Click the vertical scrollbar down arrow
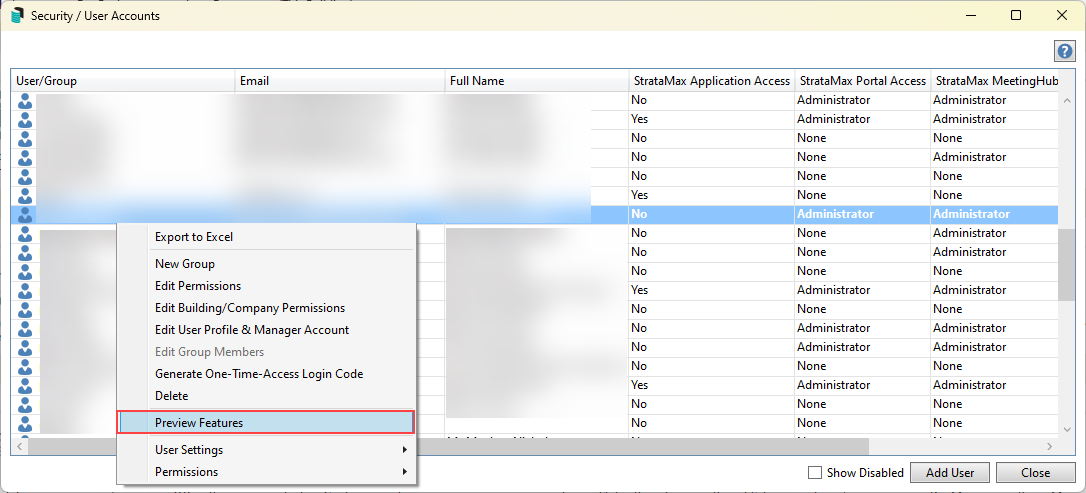 click(1067, 429)
